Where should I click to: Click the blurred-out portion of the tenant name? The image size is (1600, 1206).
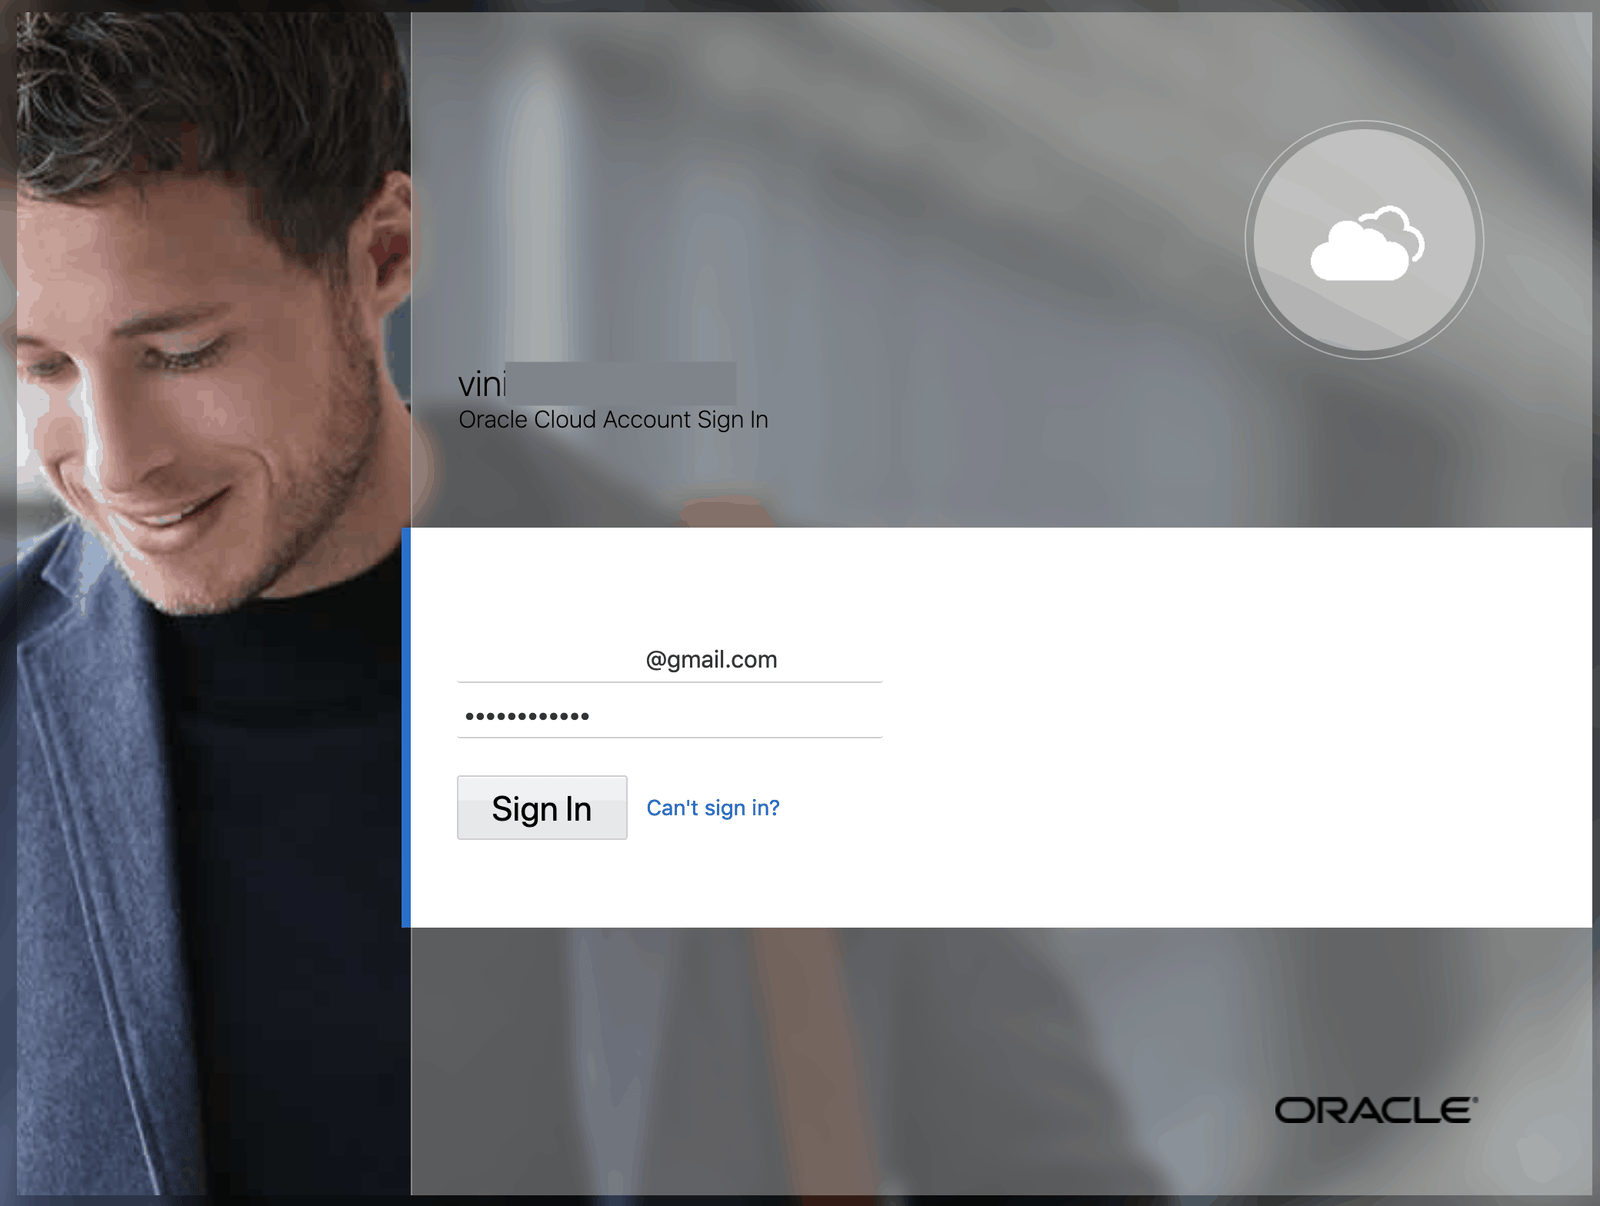tap(620, 383)
